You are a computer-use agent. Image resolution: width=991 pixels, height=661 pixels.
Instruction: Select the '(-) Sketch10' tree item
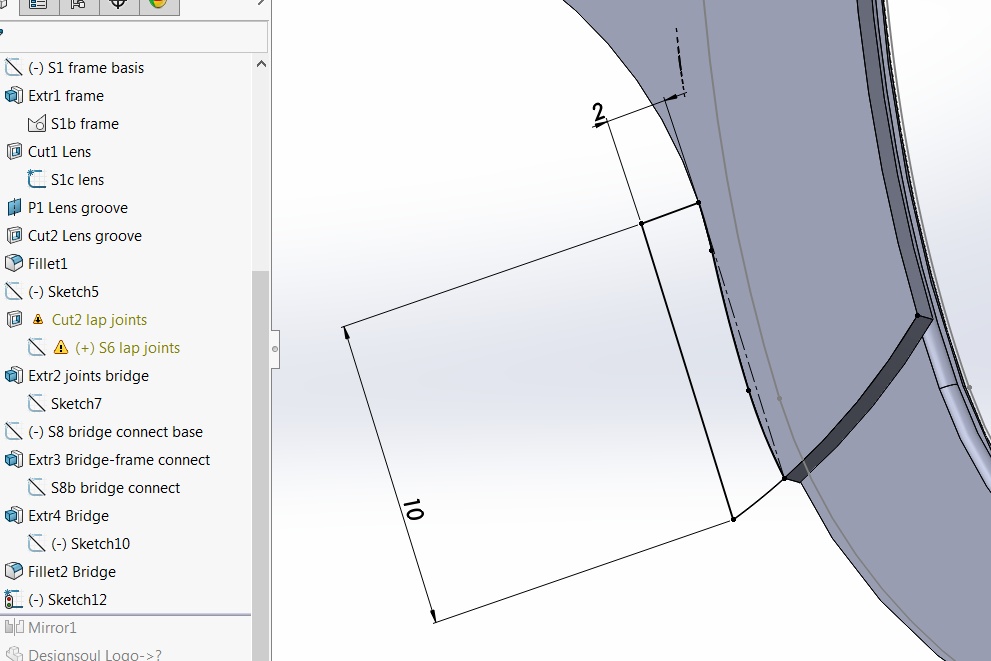click(90, 543)
